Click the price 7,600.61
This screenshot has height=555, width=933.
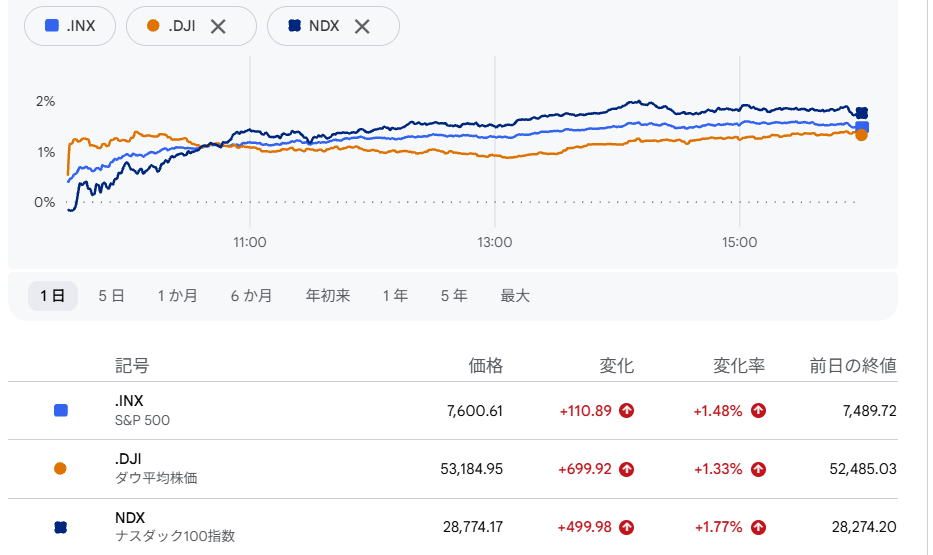coord(475,411)
